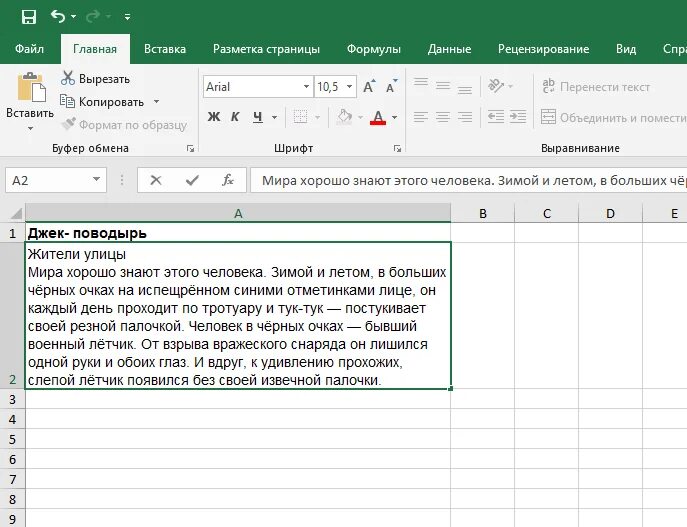The height and width of the screenshot is (527, 687).
Task: Open the font color palette dropdown
Action: 394,117
